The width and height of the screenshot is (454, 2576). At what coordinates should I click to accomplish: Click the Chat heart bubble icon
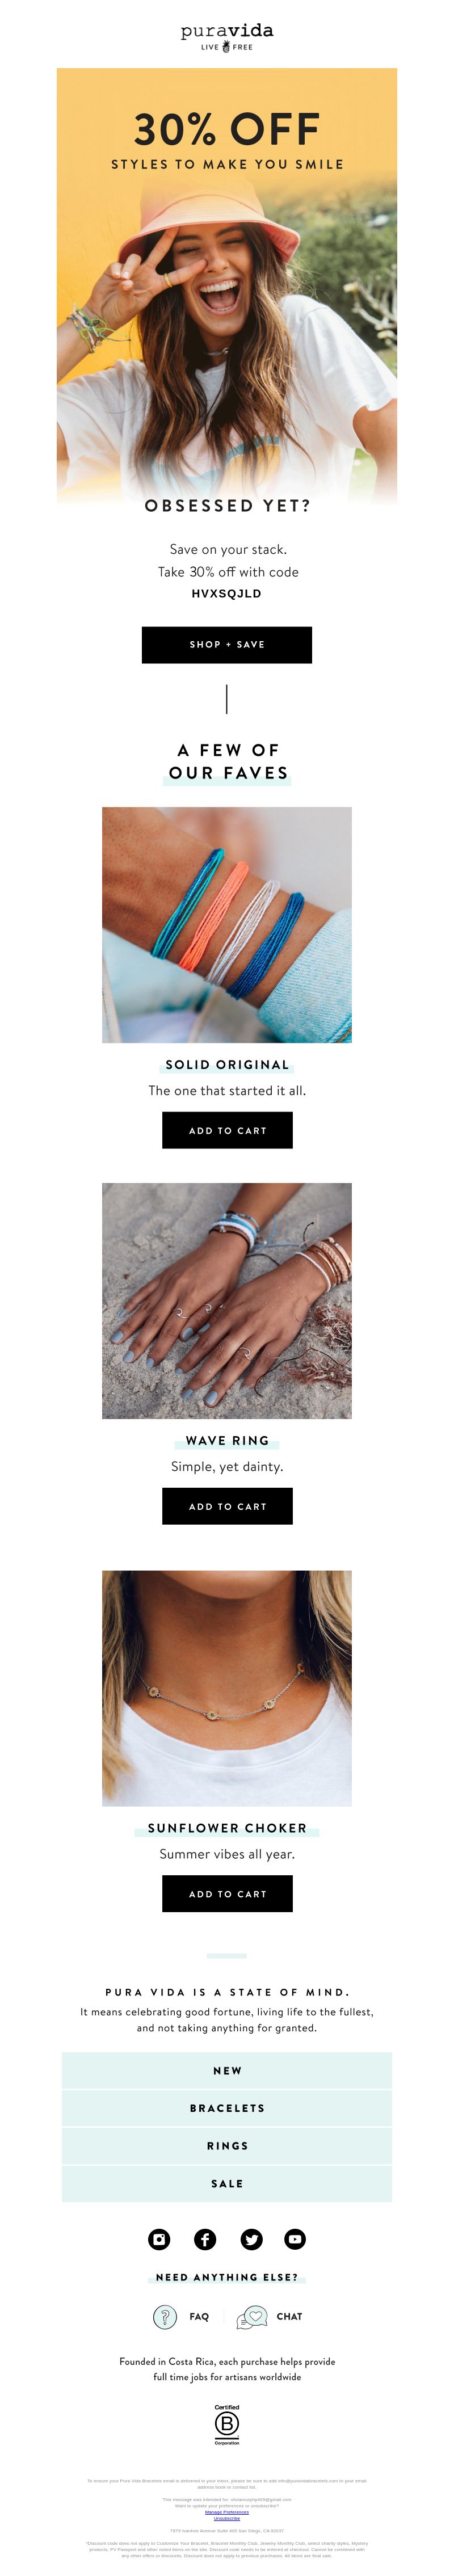pos(252,2316)
